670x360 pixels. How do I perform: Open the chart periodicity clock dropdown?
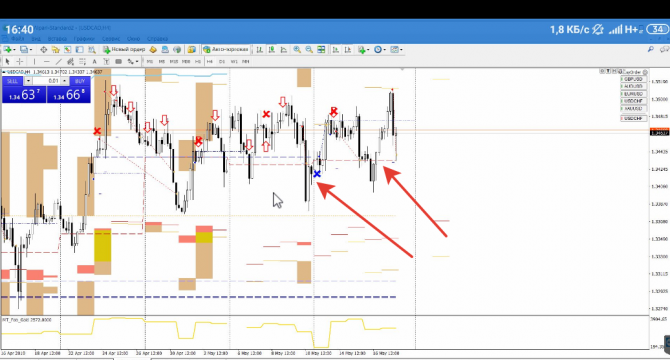click(379, 50)
